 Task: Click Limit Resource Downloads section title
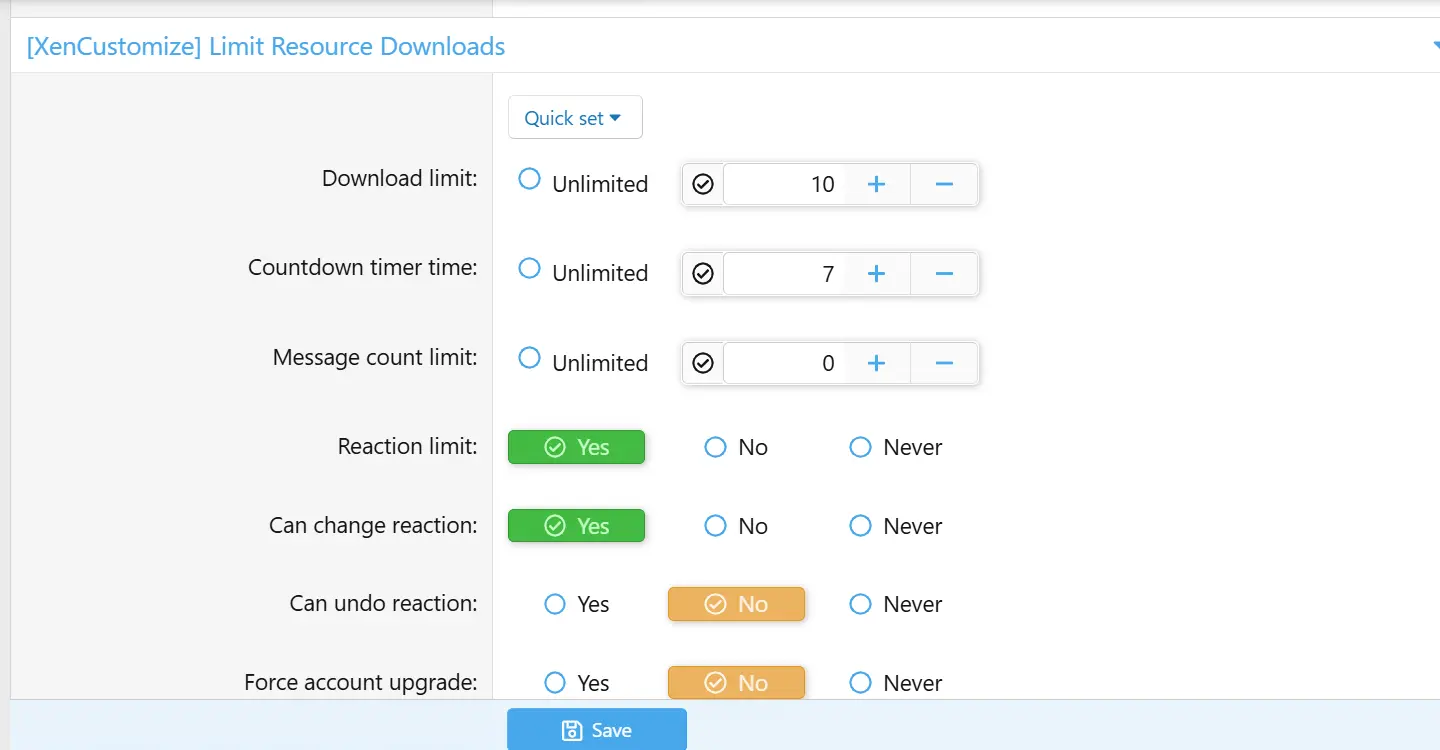pyautogui.click(x=266, y=47)
